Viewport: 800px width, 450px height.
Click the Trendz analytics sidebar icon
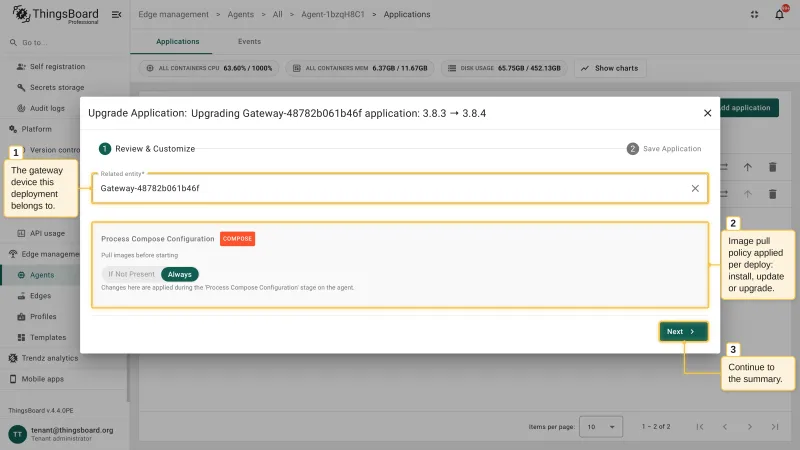coord(13,358)
